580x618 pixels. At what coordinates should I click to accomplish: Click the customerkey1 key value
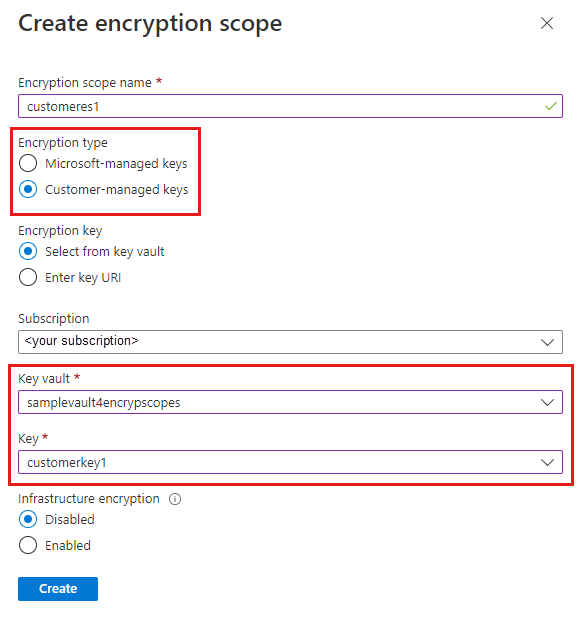pyautogui.click(x=67, y=462)
